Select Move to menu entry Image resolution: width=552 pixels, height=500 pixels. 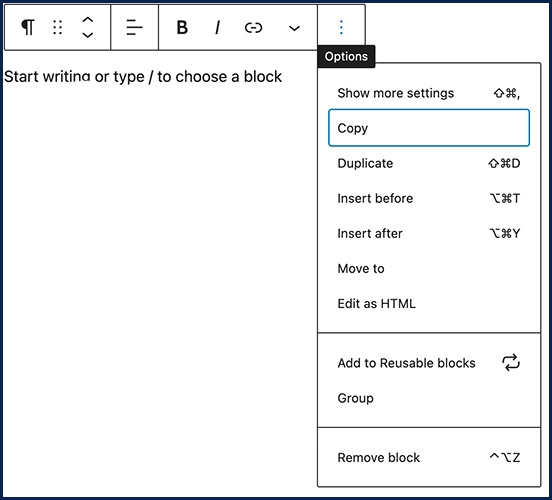(x=429, y=269)
